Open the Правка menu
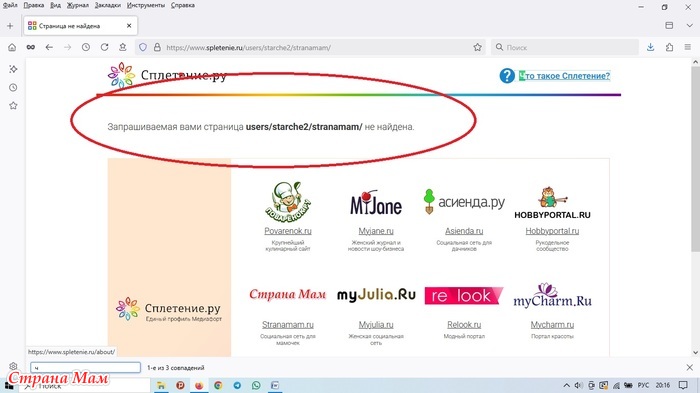 tap(33, 5)
